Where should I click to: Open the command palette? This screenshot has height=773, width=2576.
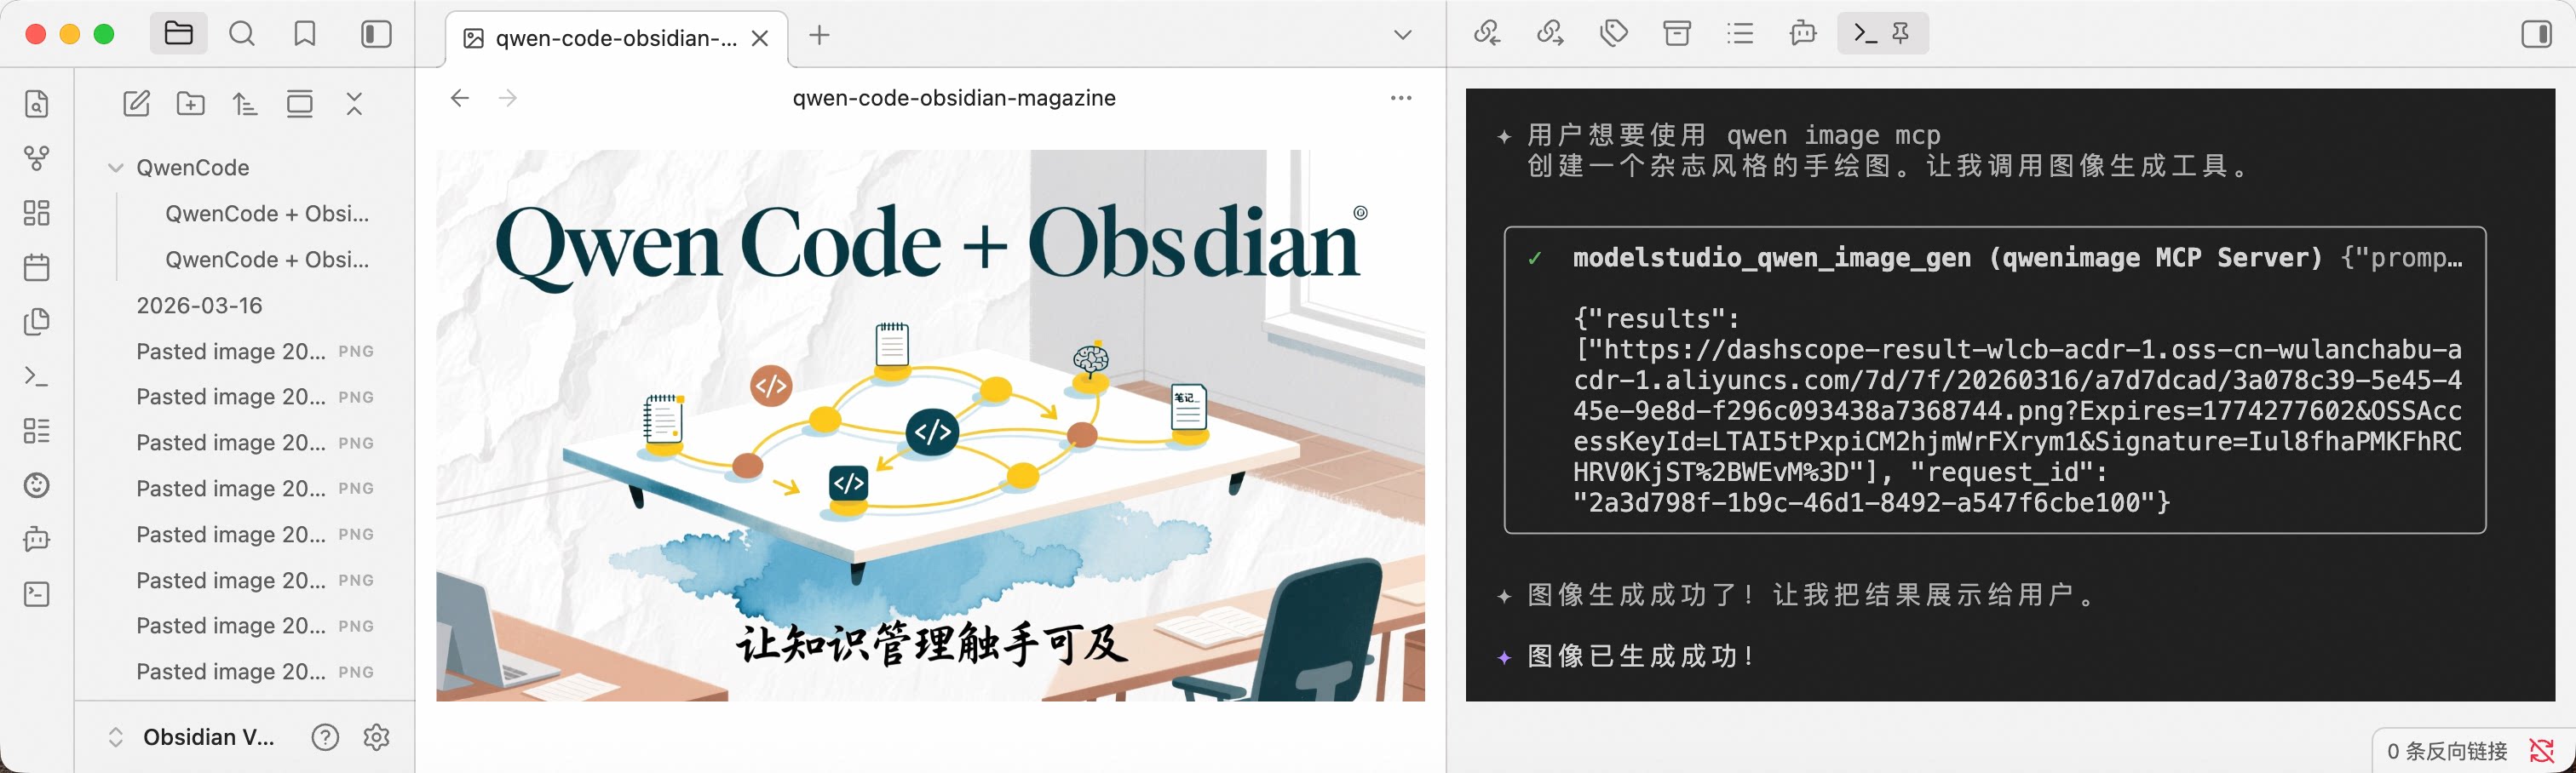click(37, 376)
